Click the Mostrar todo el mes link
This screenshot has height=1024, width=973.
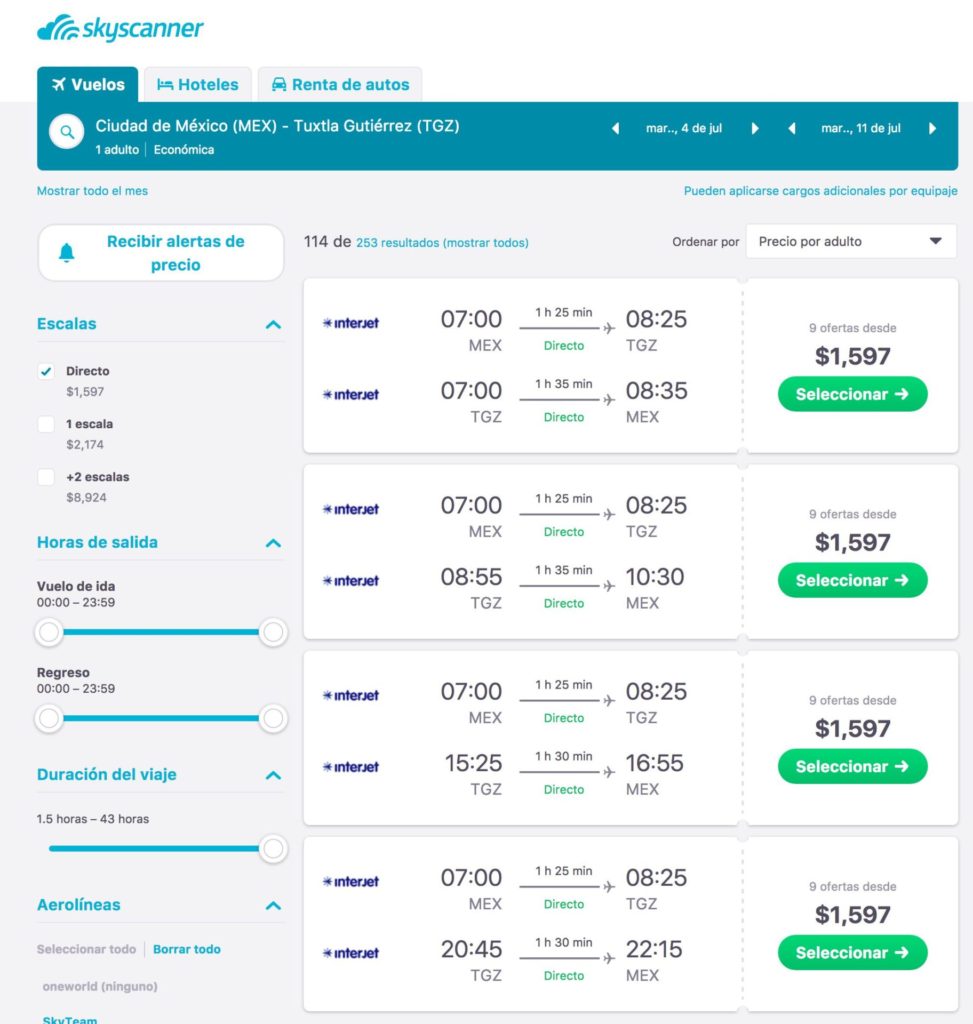pos(92,191)
